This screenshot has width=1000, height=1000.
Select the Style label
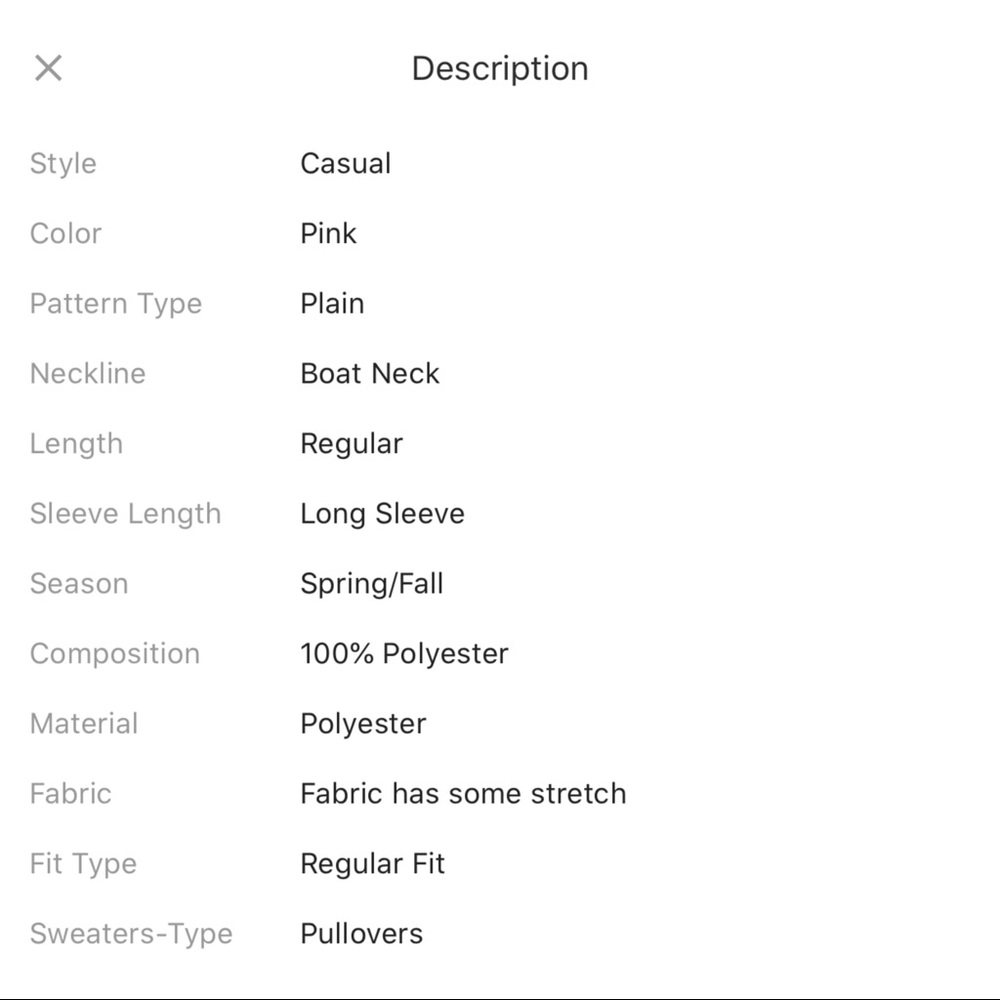click(x=63, y=164)
